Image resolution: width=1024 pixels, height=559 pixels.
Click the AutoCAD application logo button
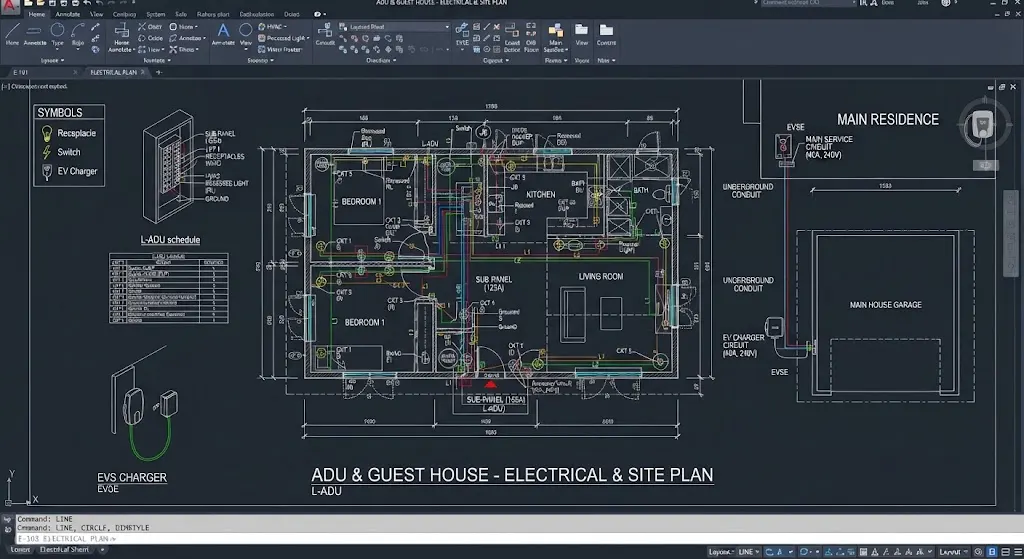[9, 6]
